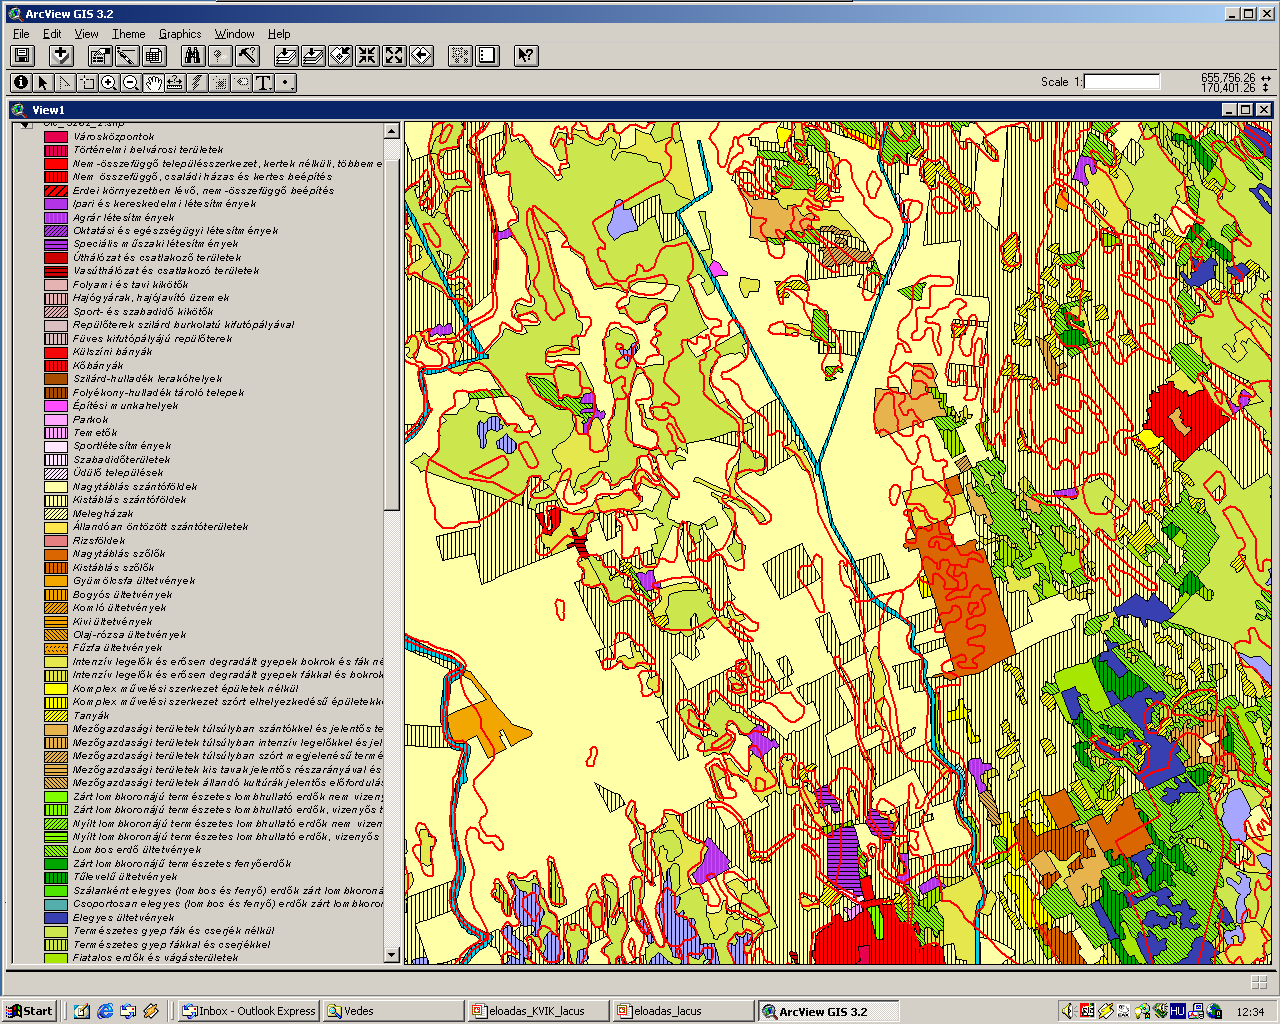Open the Theme menu

[129, 34]
